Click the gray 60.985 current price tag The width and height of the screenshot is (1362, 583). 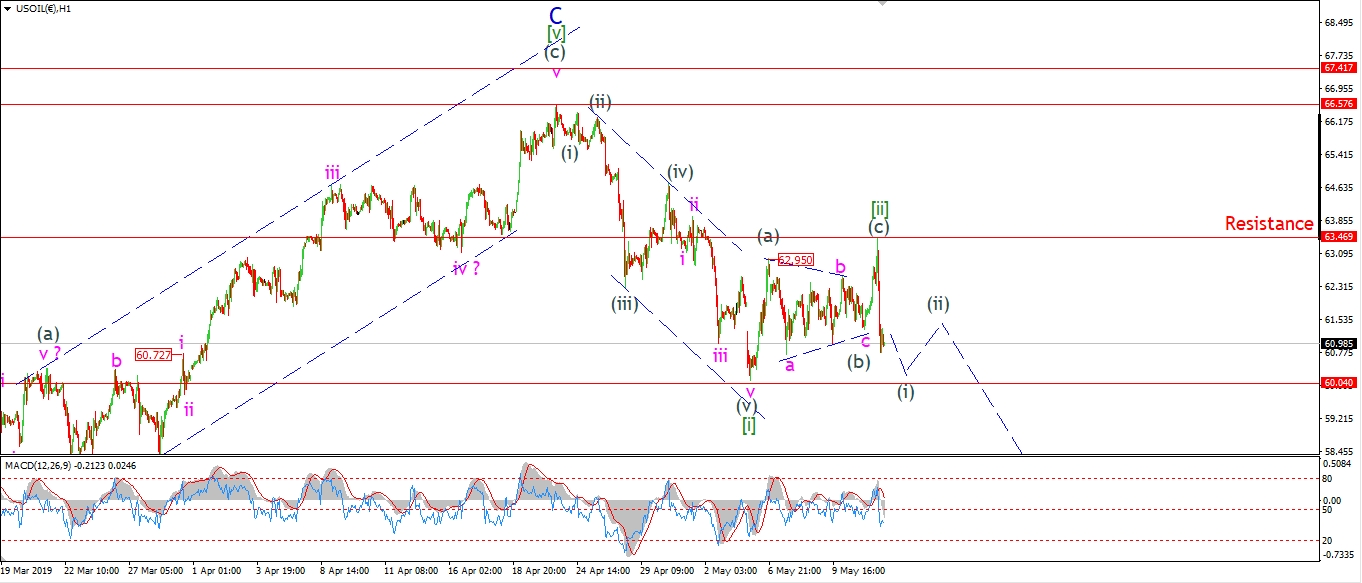[1338, 344]
